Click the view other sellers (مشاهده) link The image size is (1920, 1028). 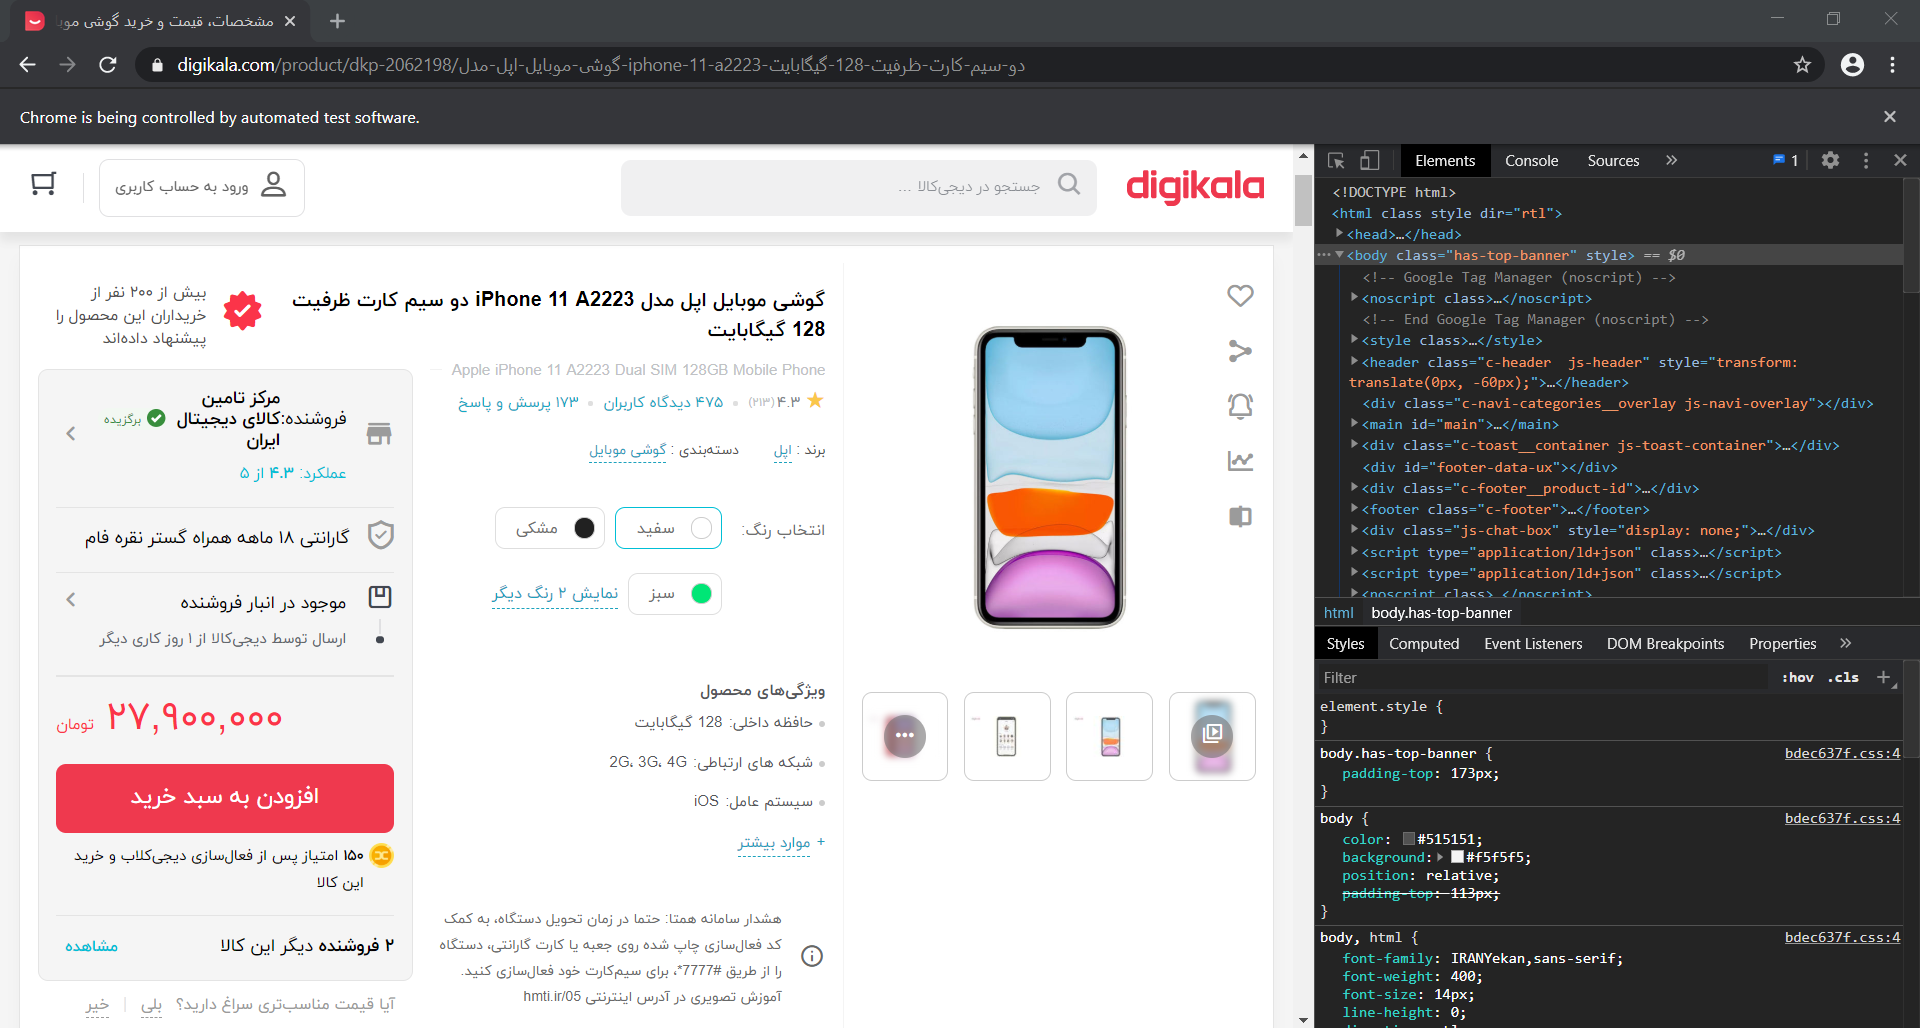pos(91,946)
